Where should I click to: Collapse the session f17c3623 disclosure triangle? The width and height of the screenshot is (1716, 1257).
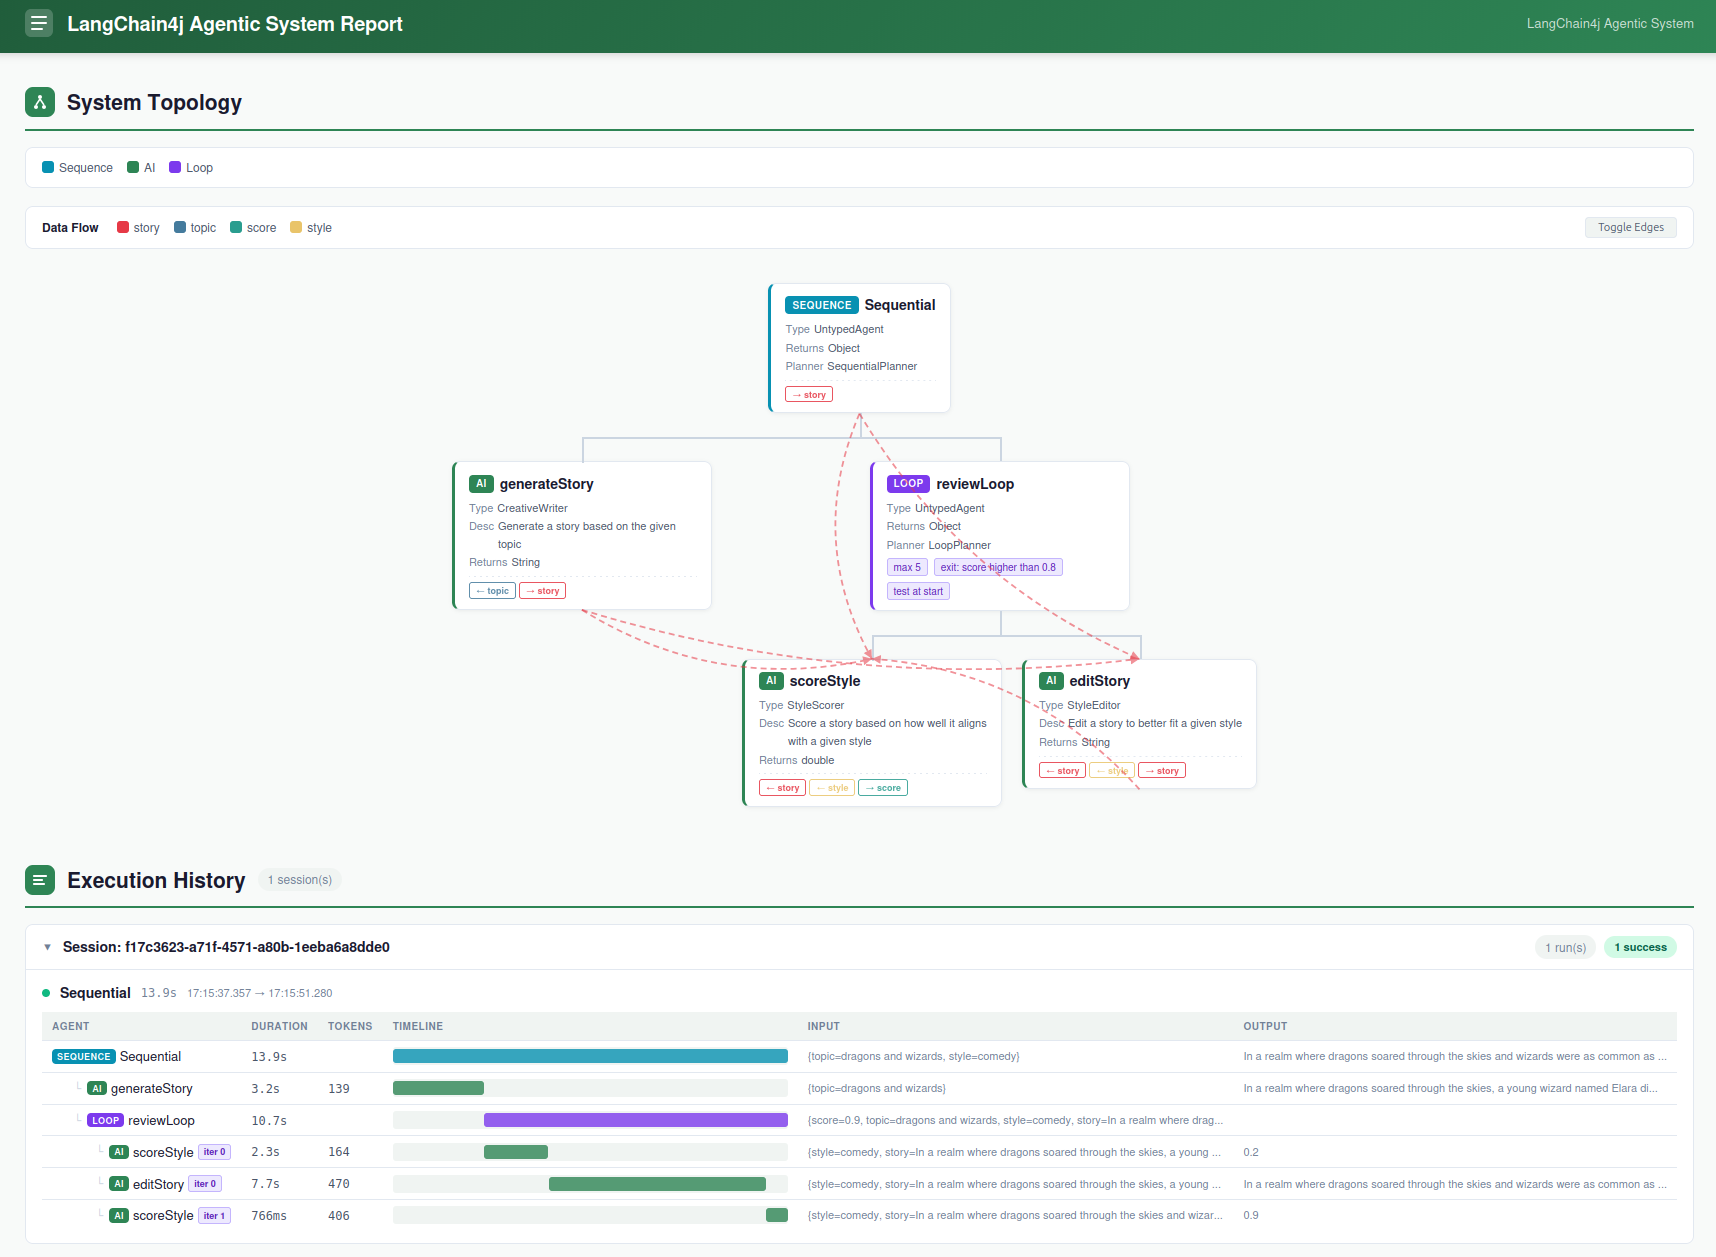[x=47, y=947]
